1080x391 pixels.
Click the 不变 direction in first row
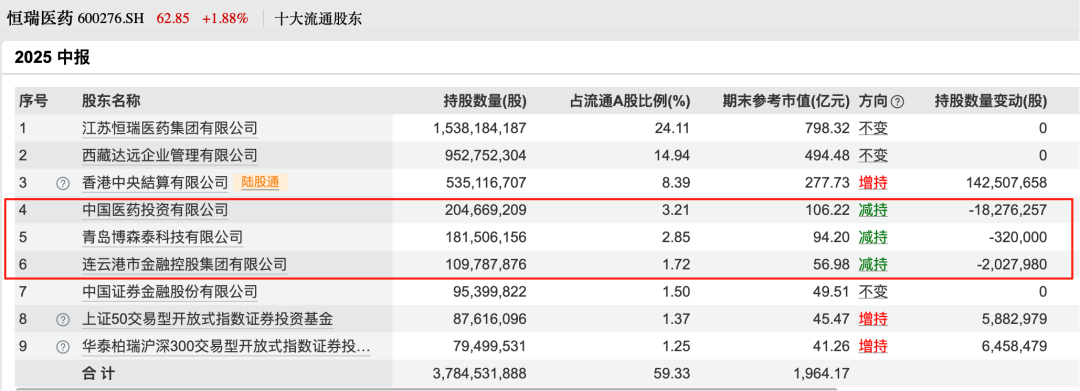(x=873, y=128)
